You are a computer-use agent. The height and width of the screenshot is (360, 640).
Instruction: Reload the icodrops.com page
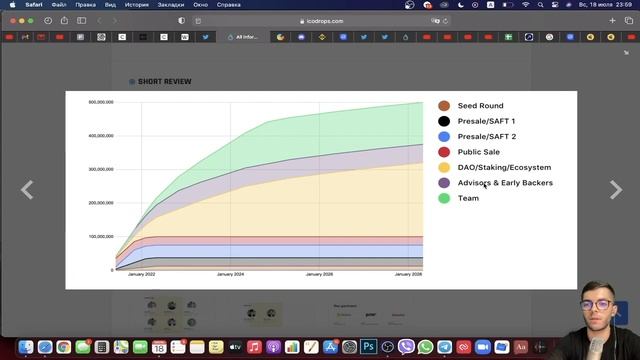coord(445,21)
